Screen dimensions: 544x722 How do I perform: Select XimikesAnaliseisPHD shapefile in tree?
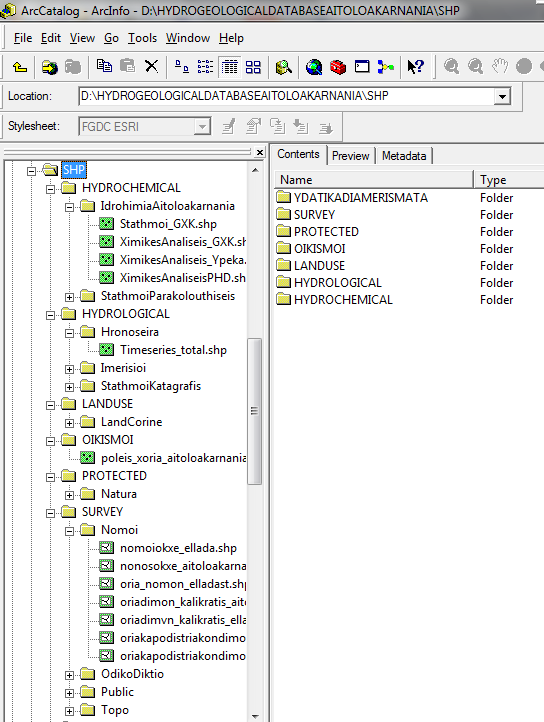tap(182, 278)
